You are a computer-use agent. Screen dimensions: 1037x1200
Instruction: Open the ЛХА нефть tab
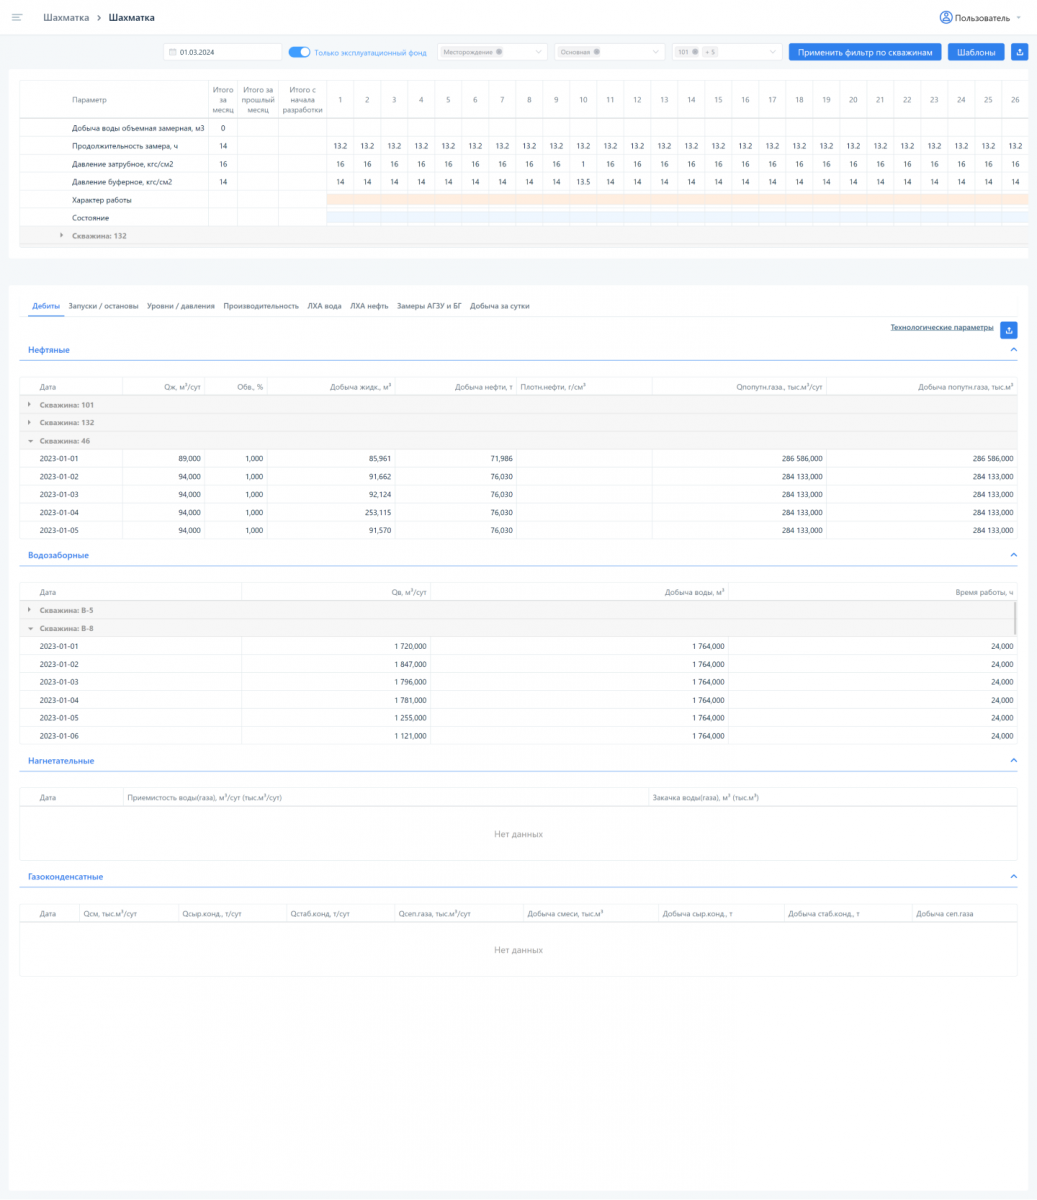(x=369, y=306)
